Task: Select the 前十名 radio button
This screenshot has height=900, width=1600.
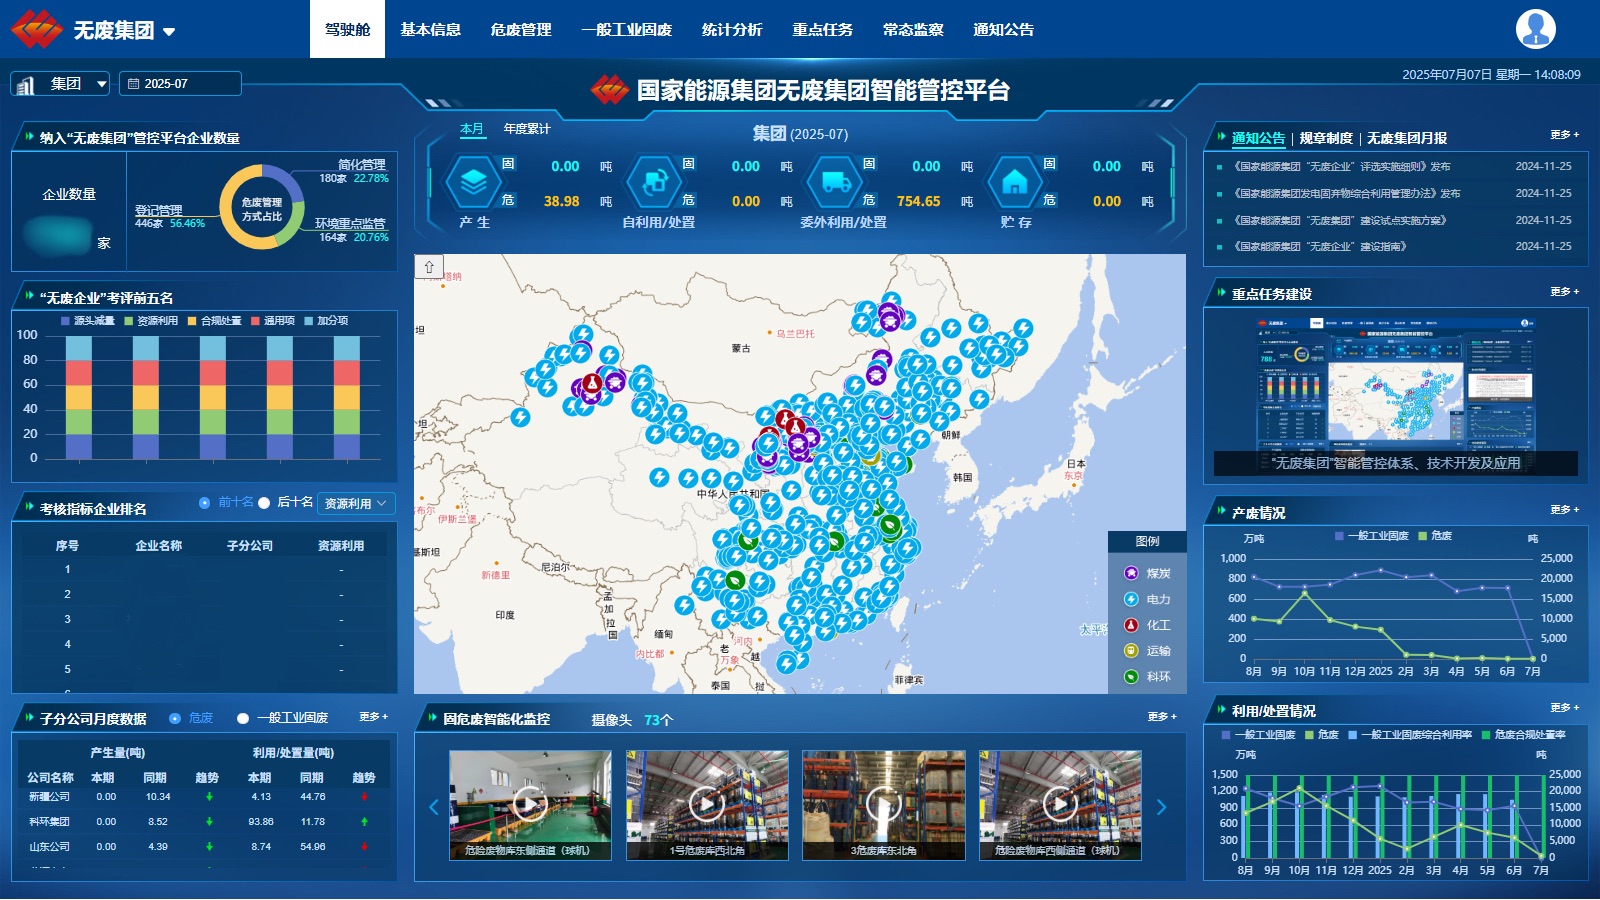Action: (205, 503)
